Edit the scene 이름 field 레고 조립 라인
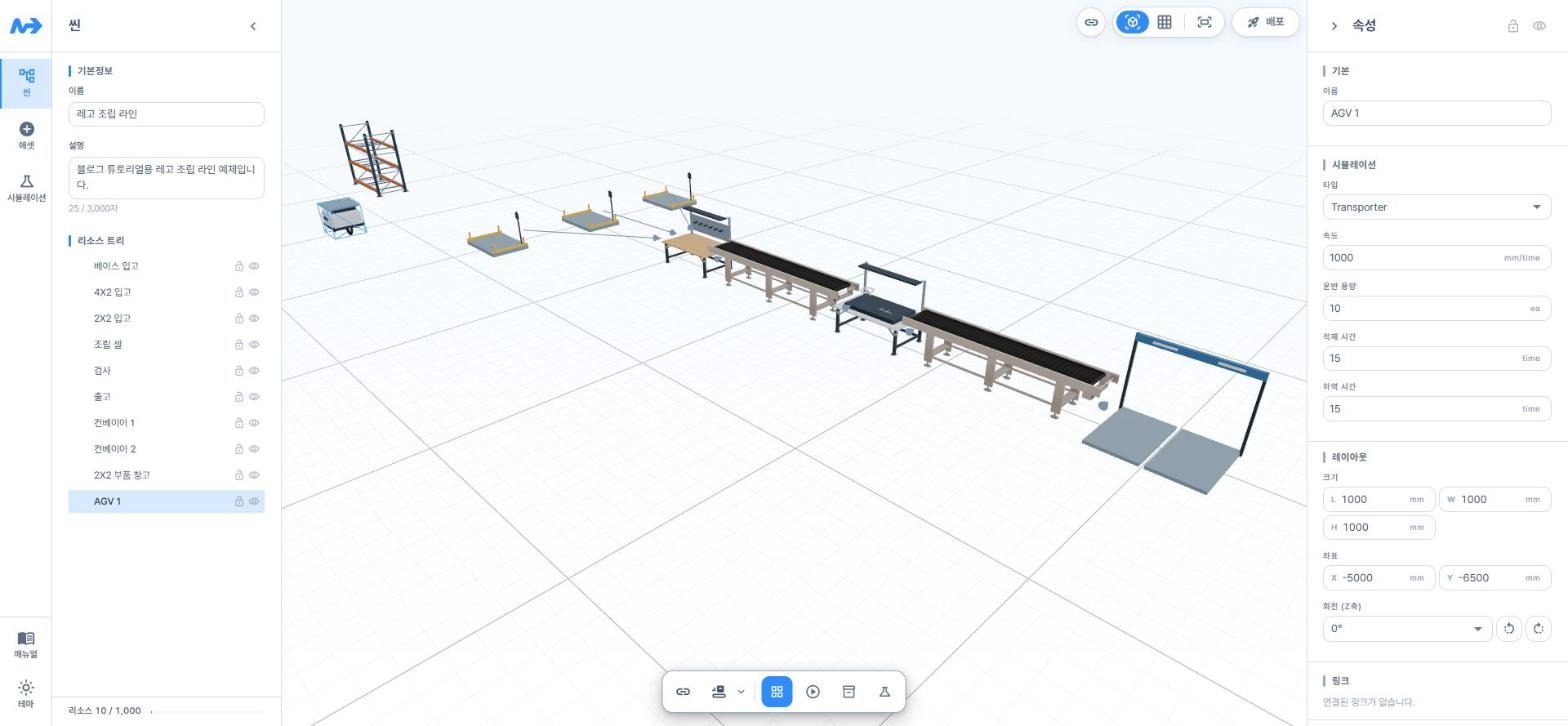Screen dimensions: 1568x726 (166, 114)
